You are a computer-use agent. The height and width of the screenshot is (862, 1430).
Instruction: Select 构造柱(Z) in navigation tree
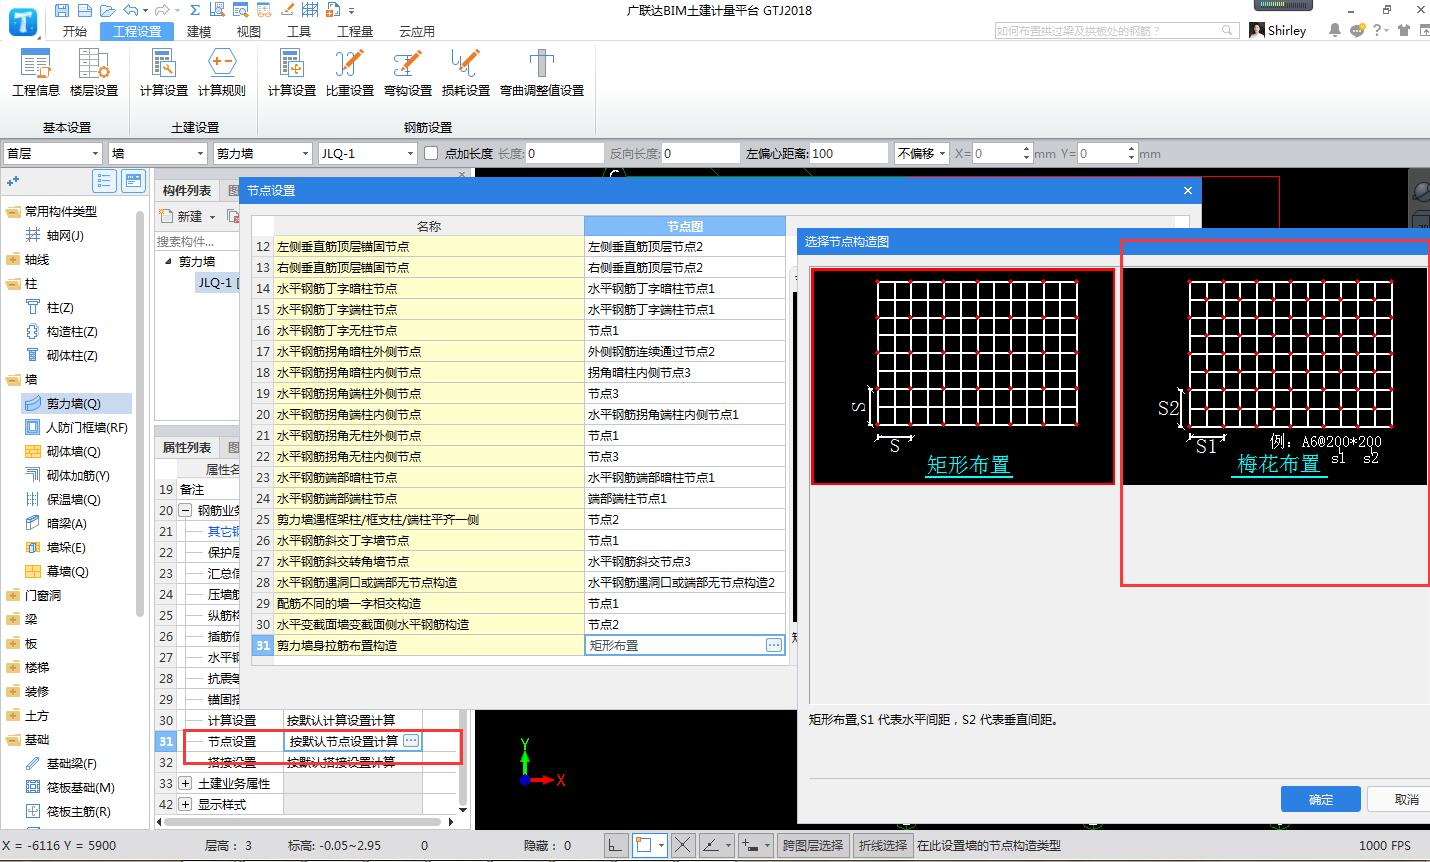click(72, 332)
